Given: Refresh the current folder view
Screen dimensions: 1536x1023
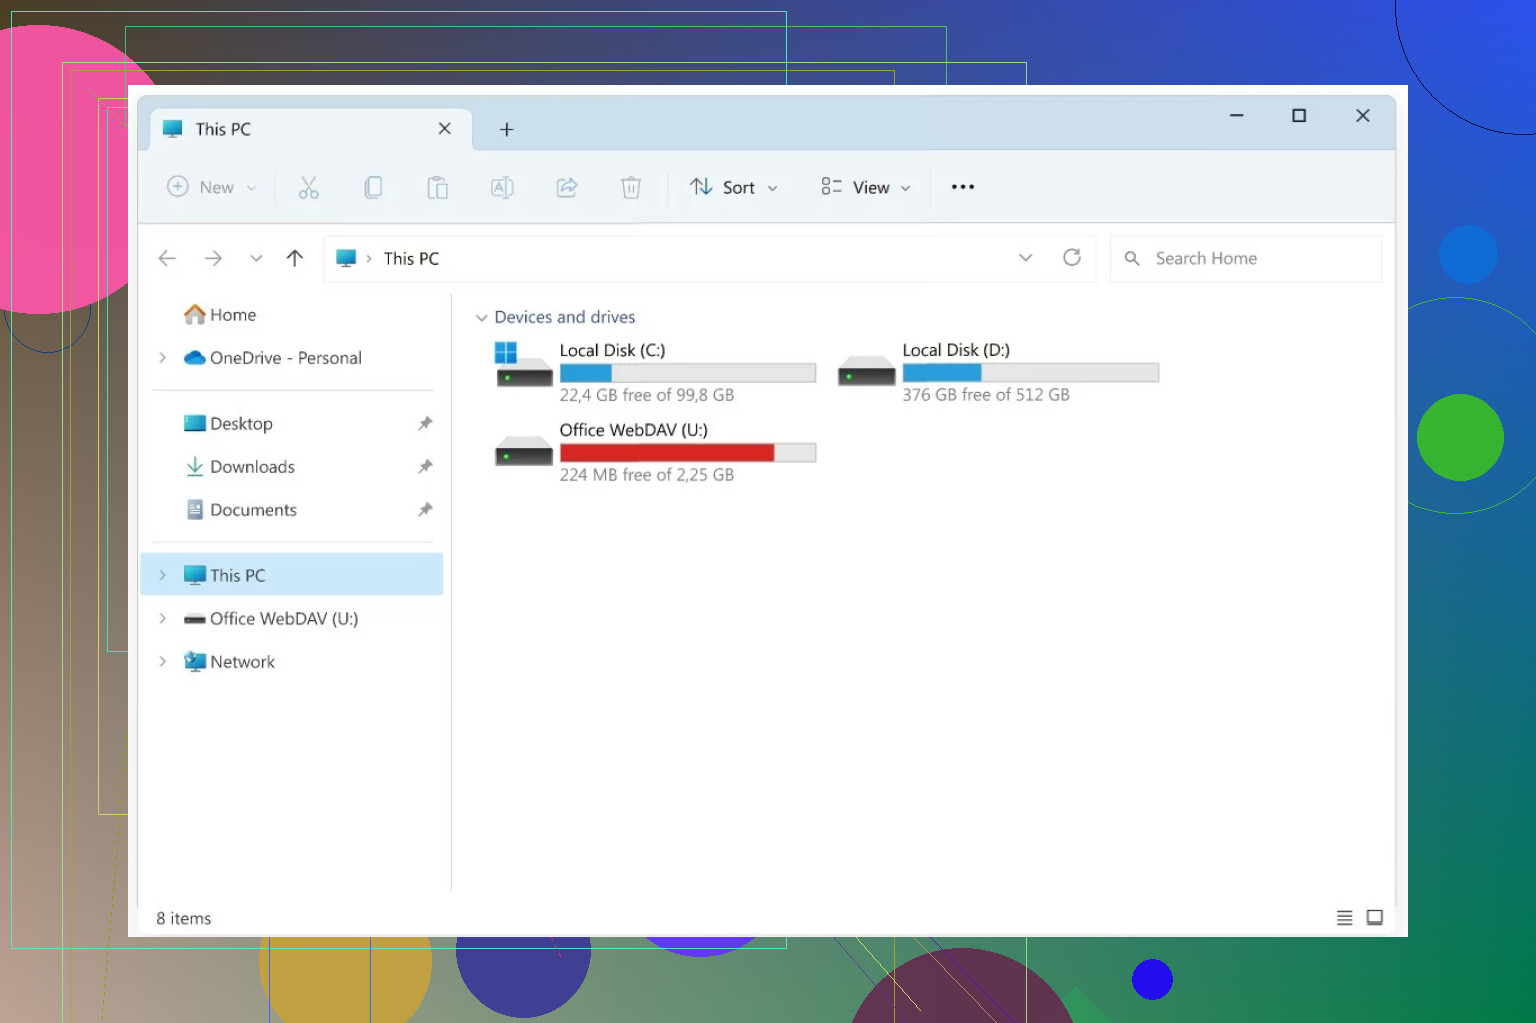Looking at the screenshot, I should pos(1072,258).
